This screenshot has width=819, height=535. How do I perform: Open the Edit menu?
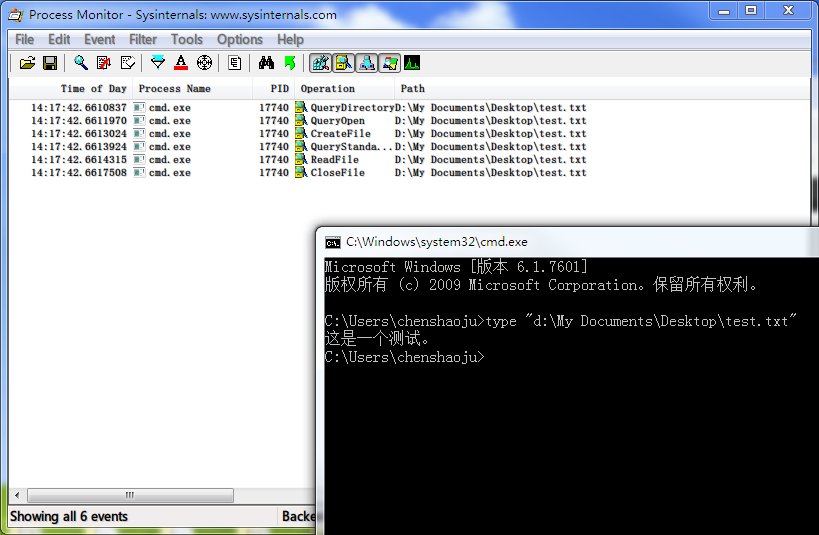[59, 40]
